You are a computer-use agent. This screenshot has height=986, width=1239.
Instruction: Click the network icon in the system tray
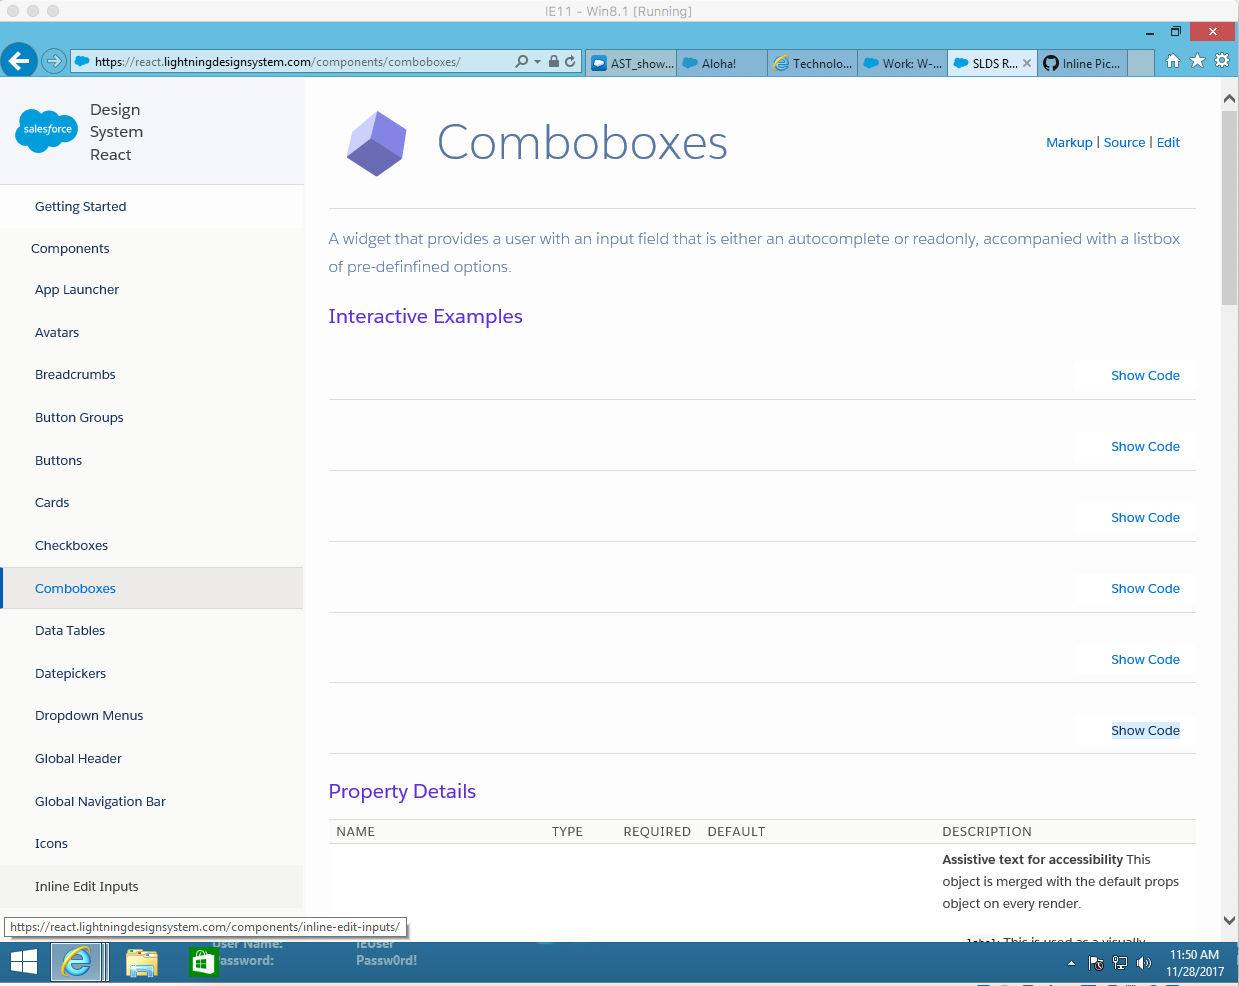point(1120,963)
